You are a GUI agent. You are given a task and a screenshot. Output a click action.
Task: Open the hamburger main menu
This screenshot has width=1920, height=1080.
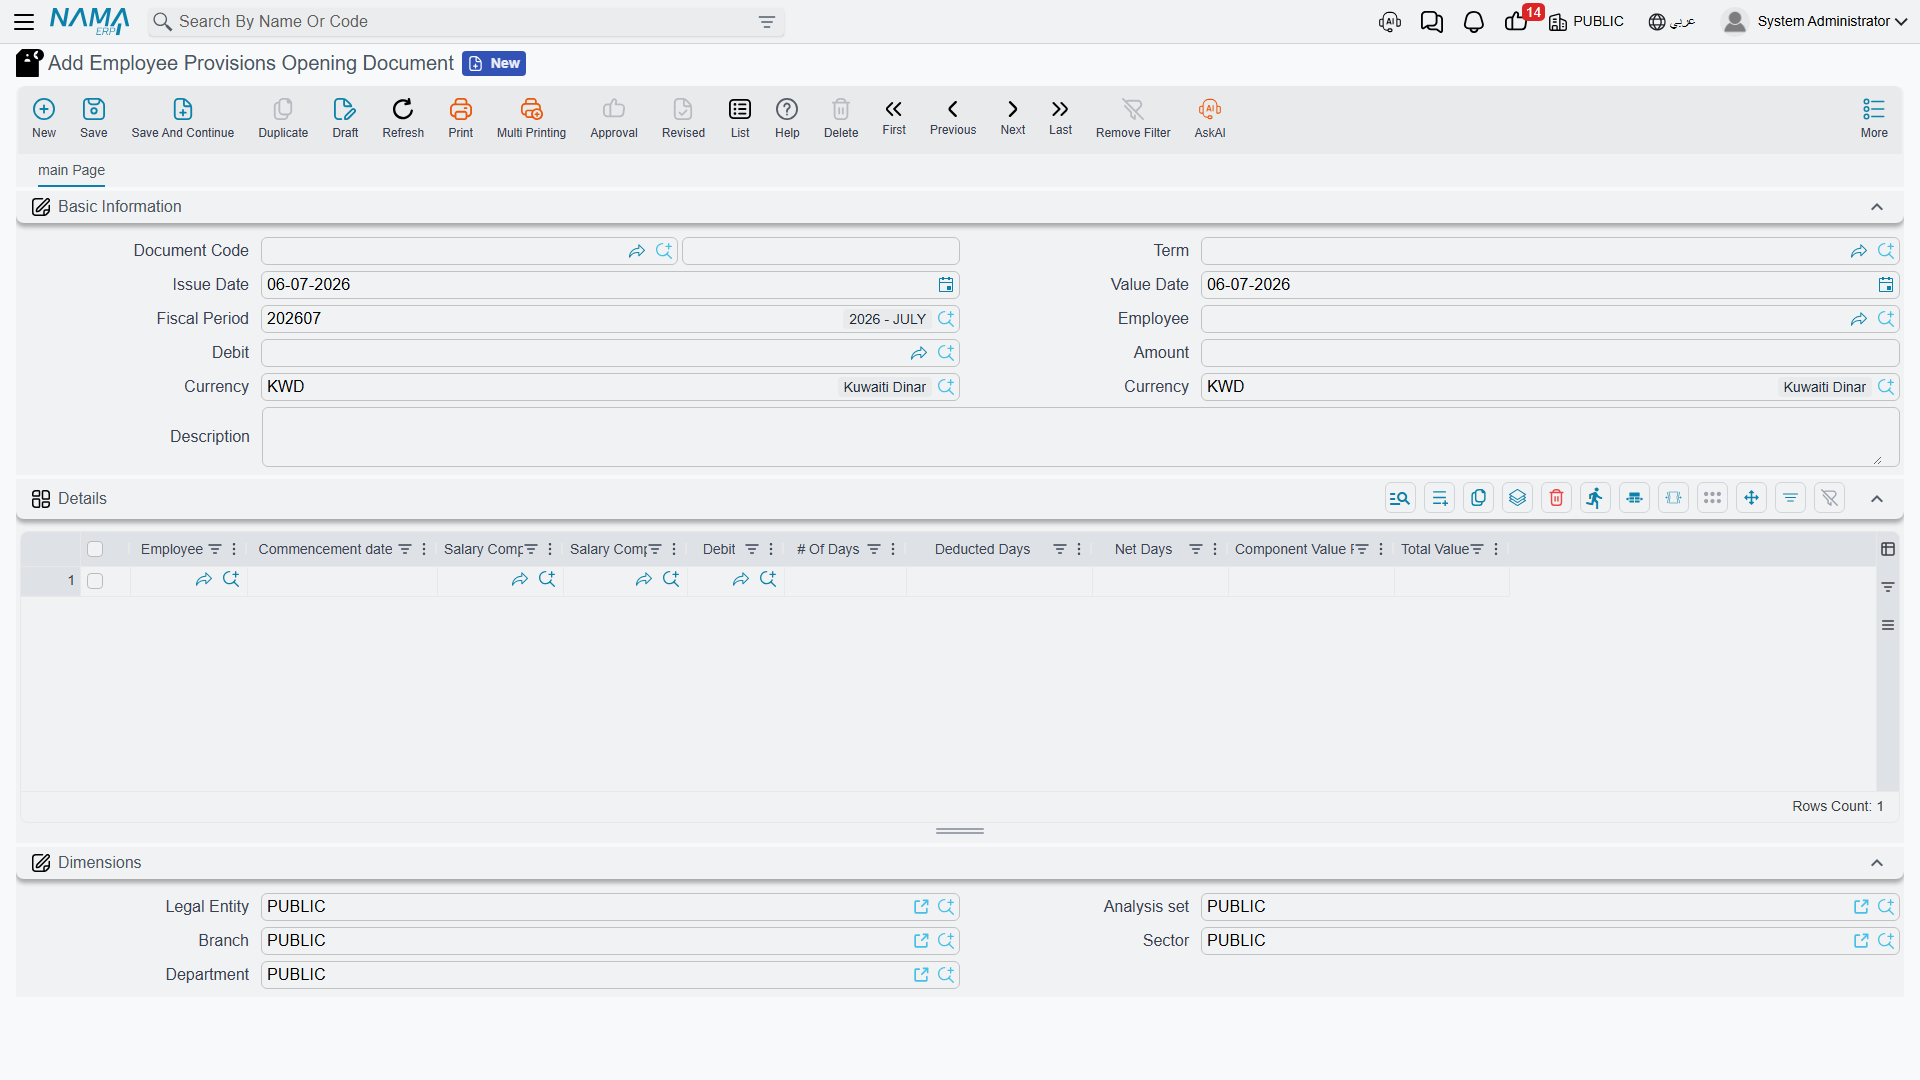pos(24,22)
